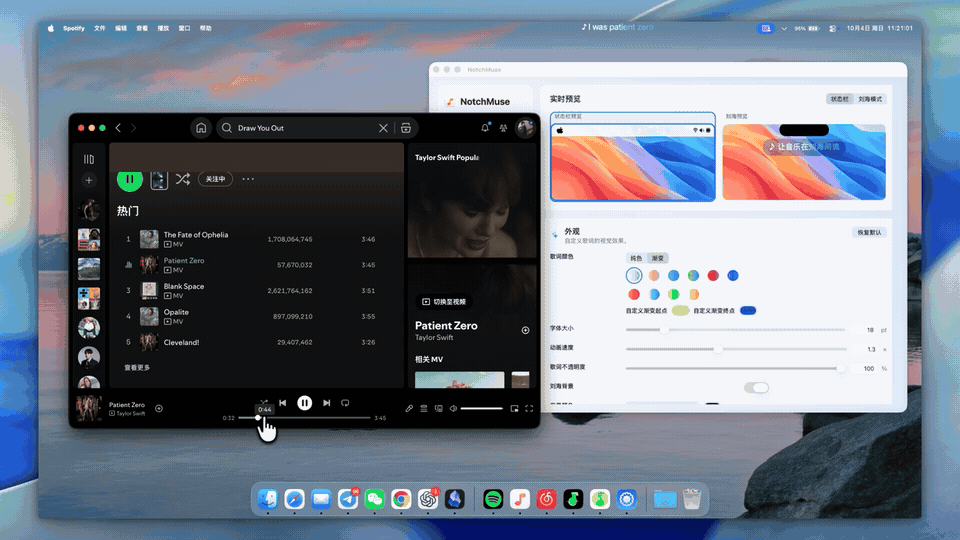
Task: Mute audio with speaker icon
Action: pyautogui.click(x=453, y=408)
